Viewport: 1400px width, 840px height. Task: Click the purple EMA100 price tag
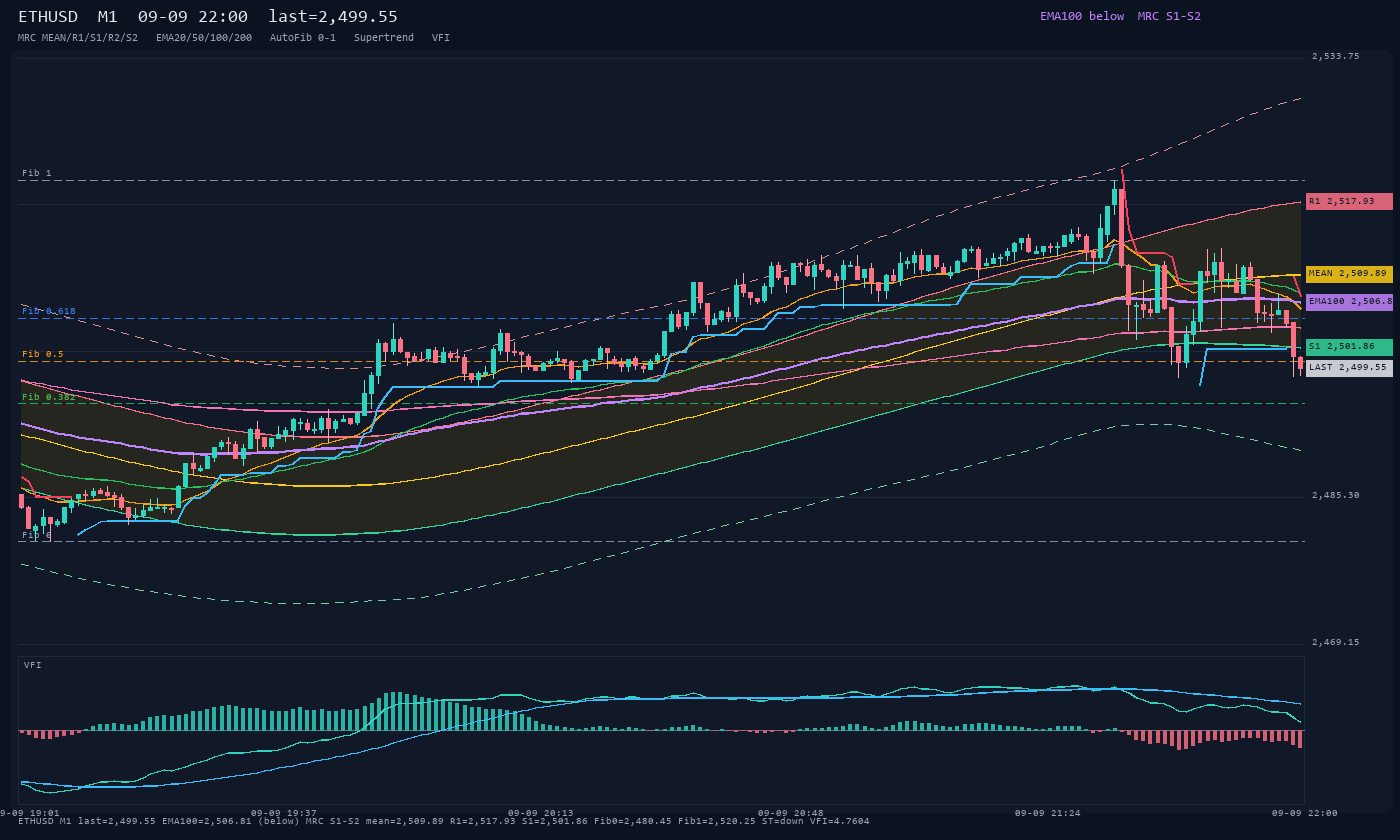coord(1349,301)
